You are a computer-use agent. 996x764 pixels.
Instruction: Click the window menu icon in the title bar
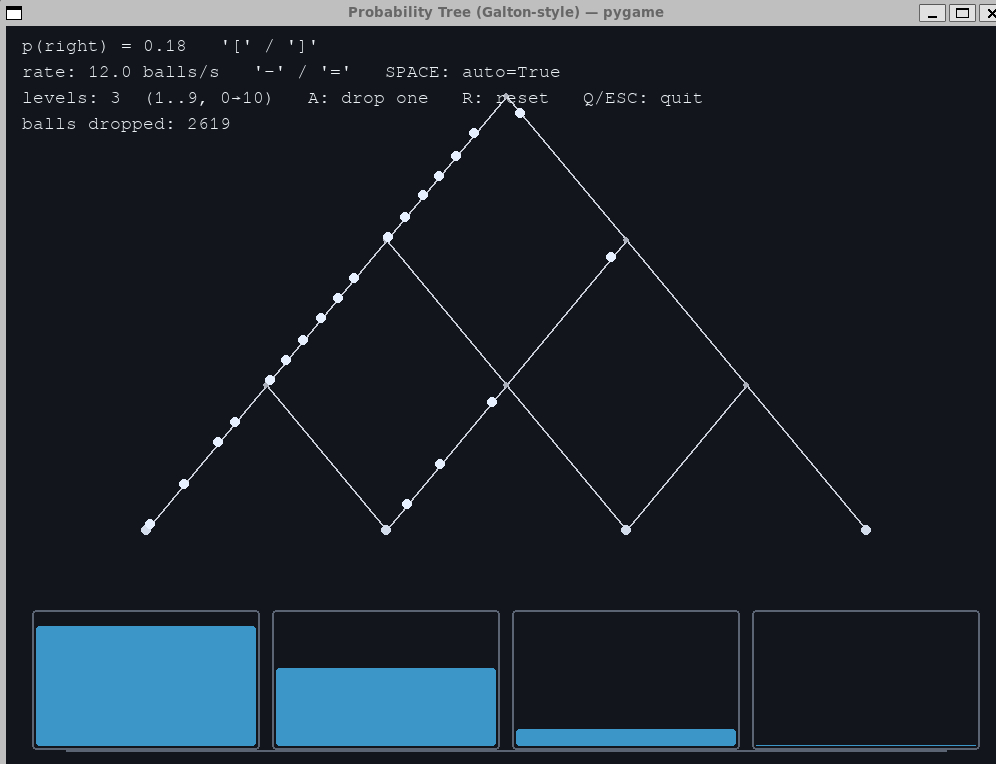tap(13, 13)
